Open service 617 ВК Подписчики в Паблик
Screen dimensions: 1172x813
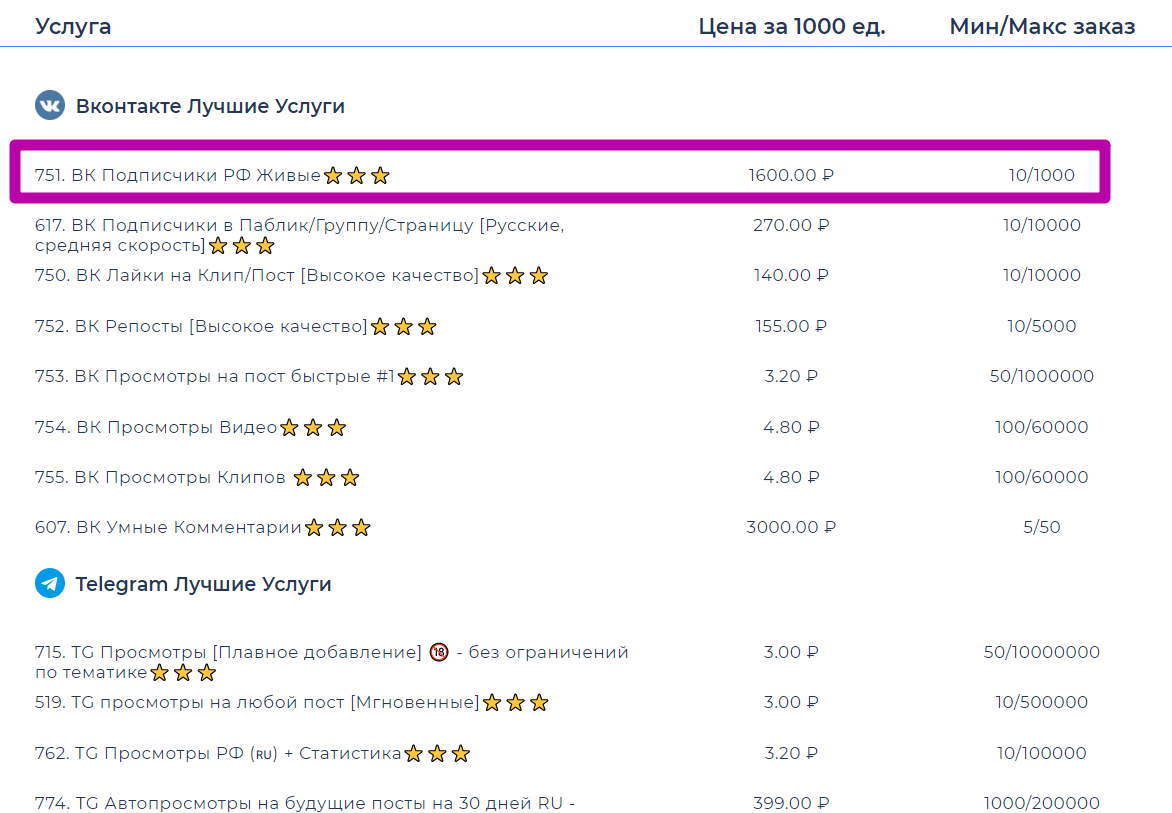(x=299, y=226)
